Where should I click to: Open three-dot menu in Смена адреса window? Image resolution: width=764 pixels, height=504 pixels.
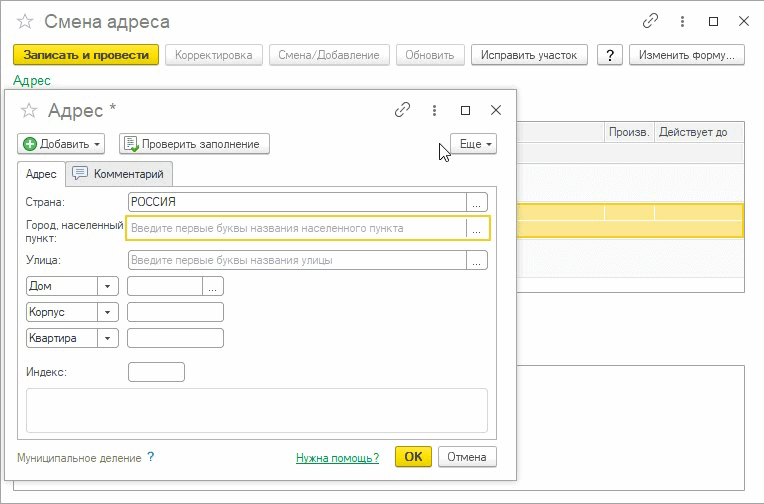click(683, 21)
